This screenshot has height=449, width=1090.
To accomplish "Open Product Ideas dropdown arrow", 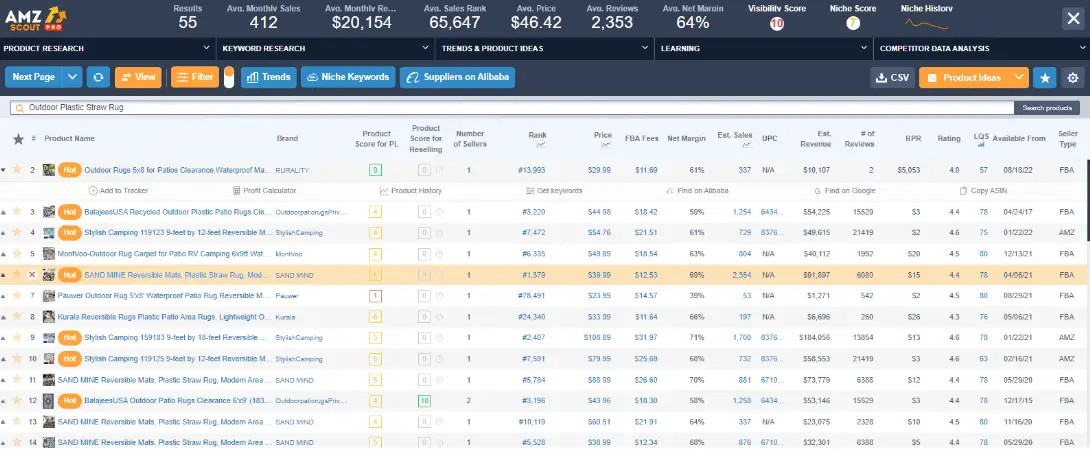I will 1019,77.
